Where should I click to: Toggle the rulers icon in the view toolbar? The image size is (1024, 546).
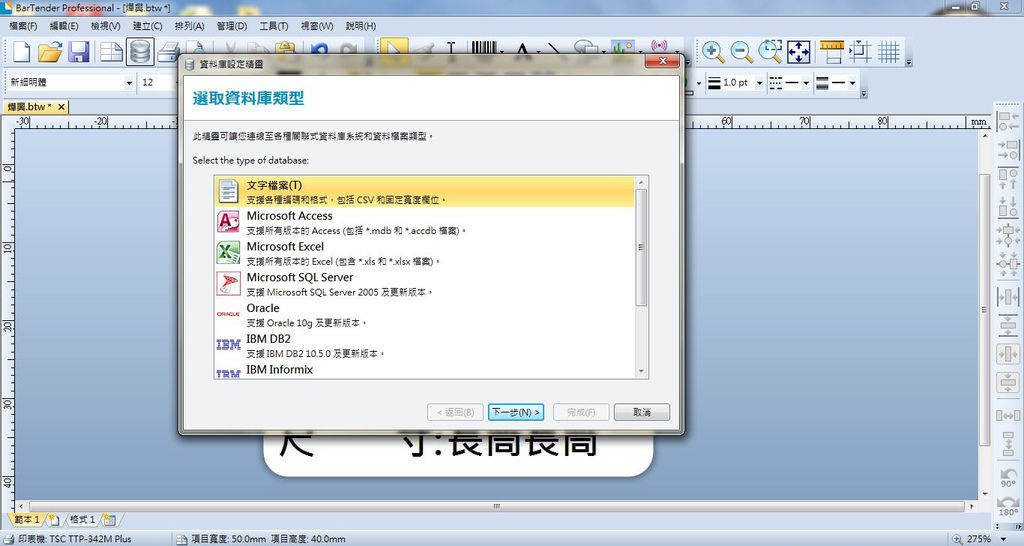(832, 52)
